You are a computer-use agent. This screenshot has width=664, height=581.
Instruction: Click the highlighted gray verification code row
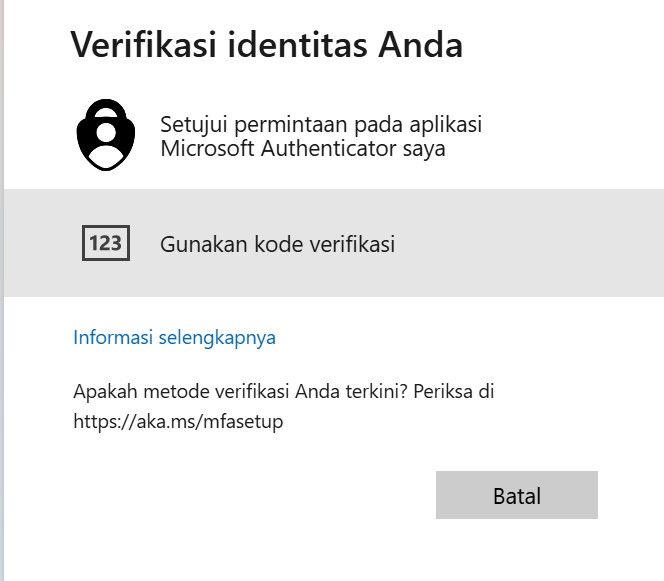pos(334,243)
